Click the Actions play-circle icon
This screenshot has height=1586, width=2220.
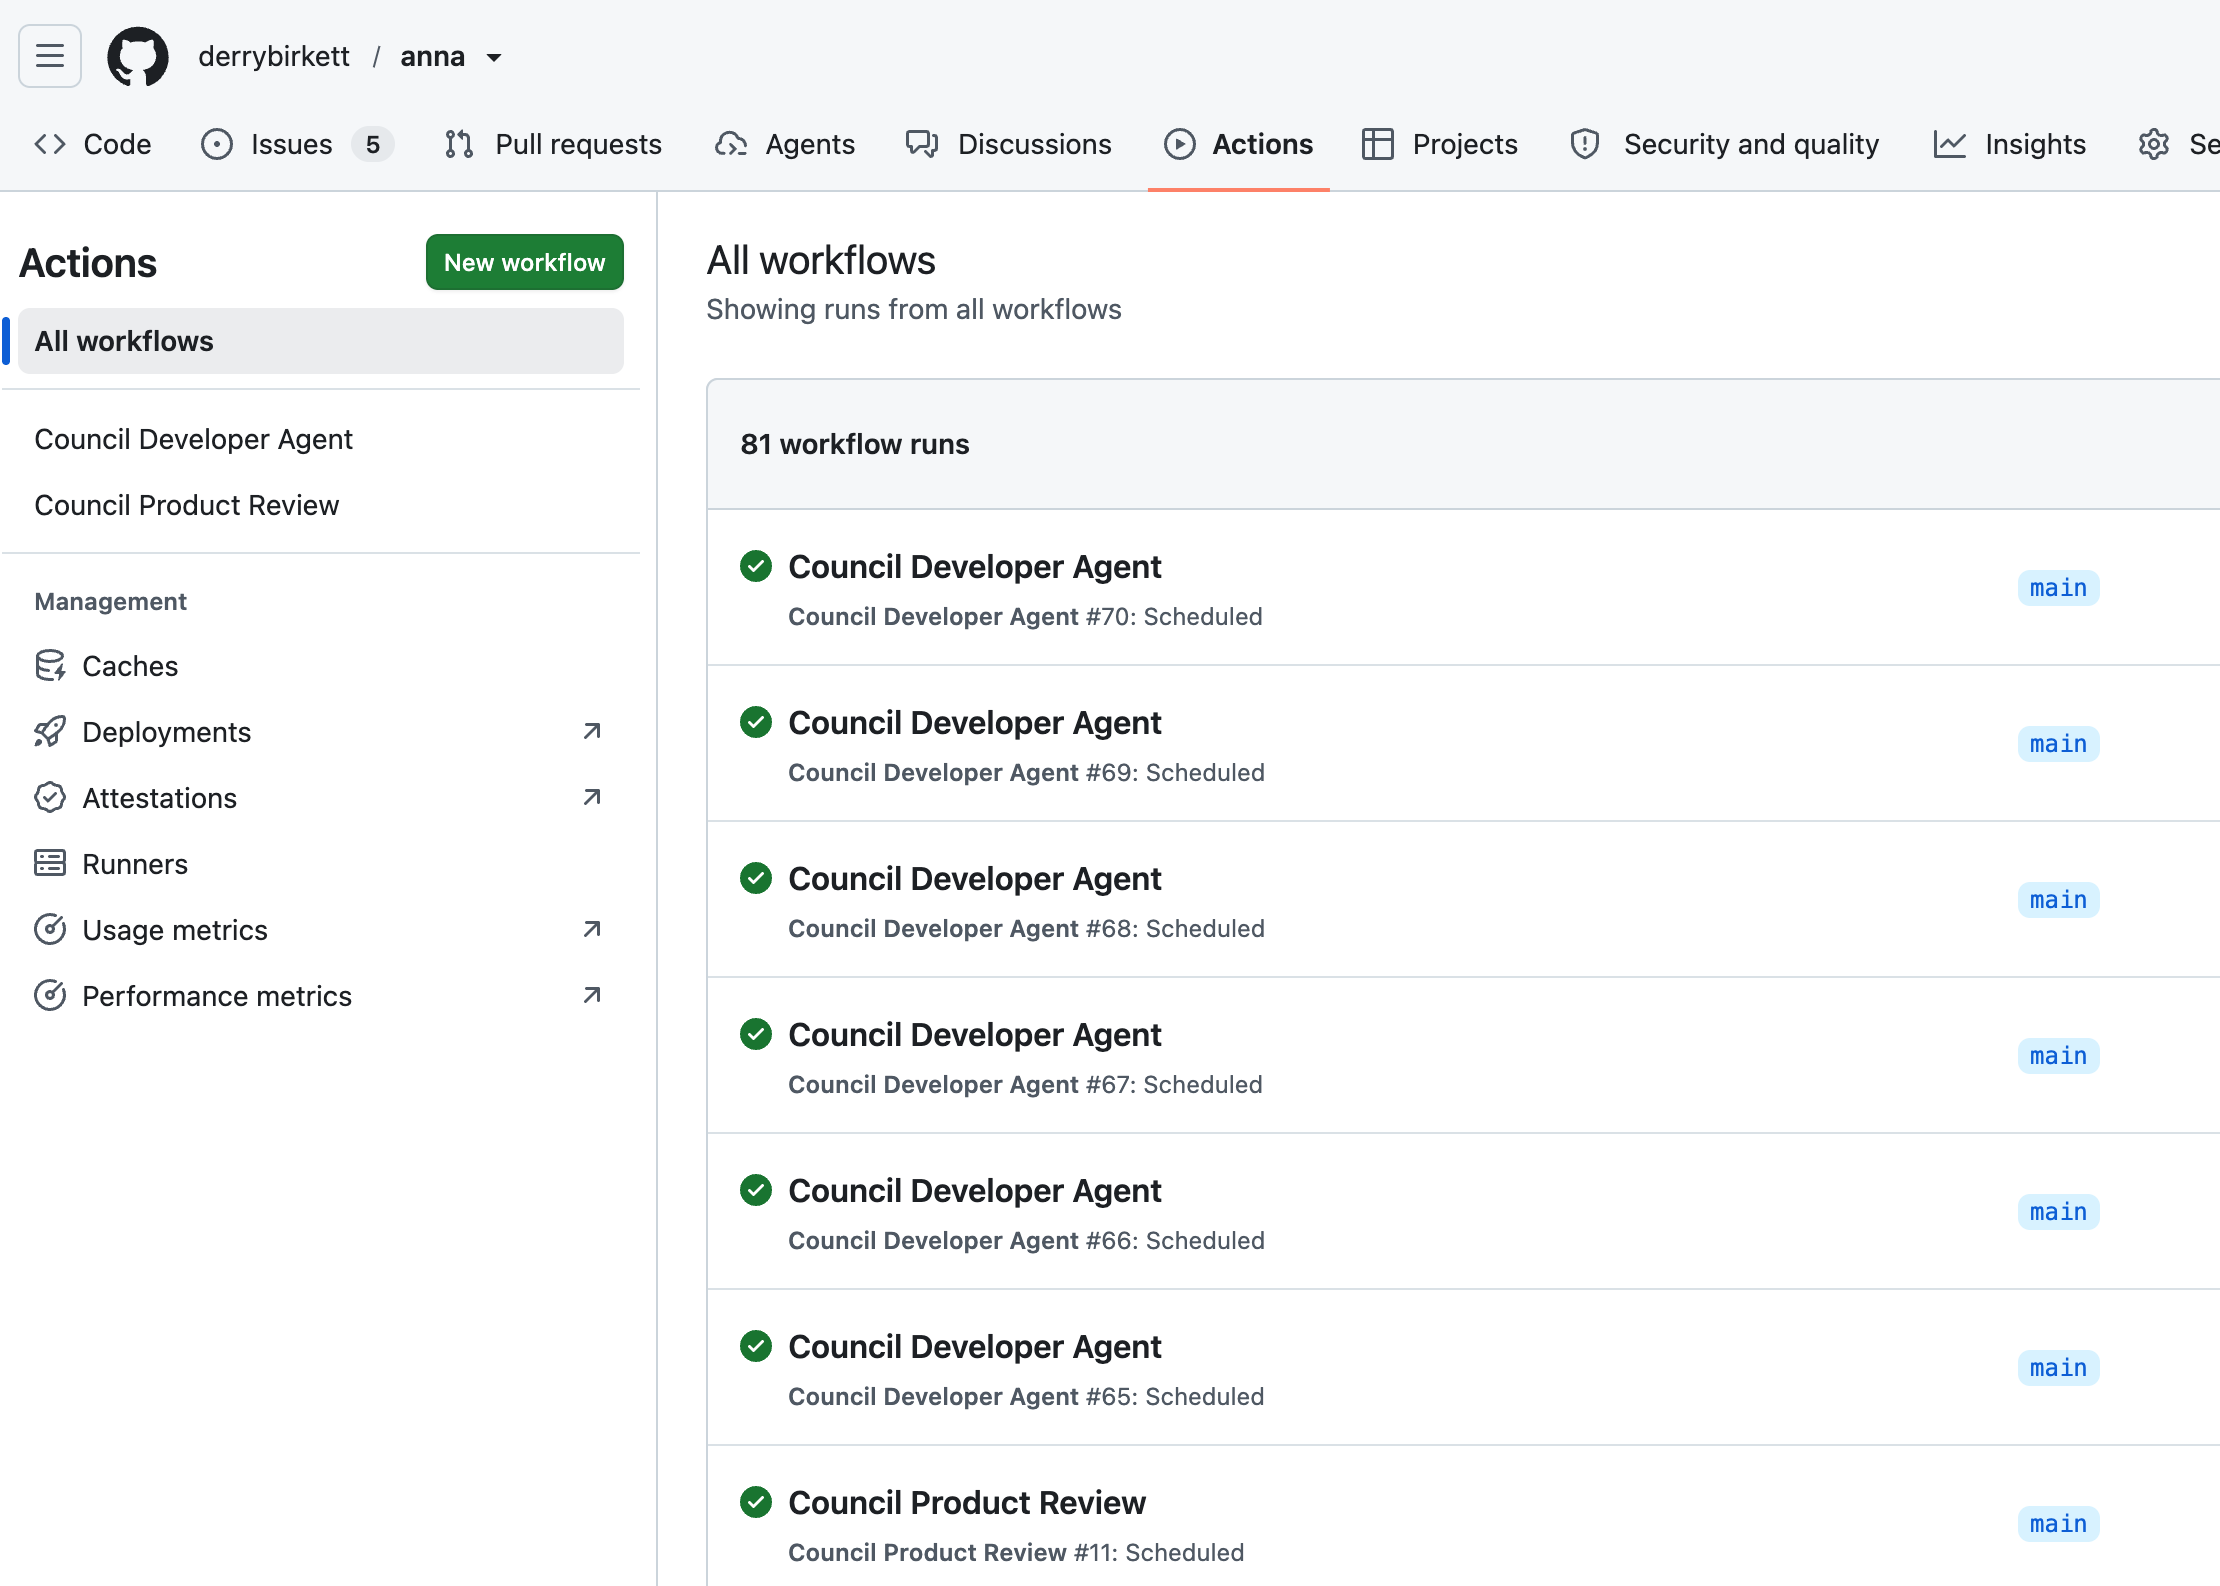[1180, 144]
